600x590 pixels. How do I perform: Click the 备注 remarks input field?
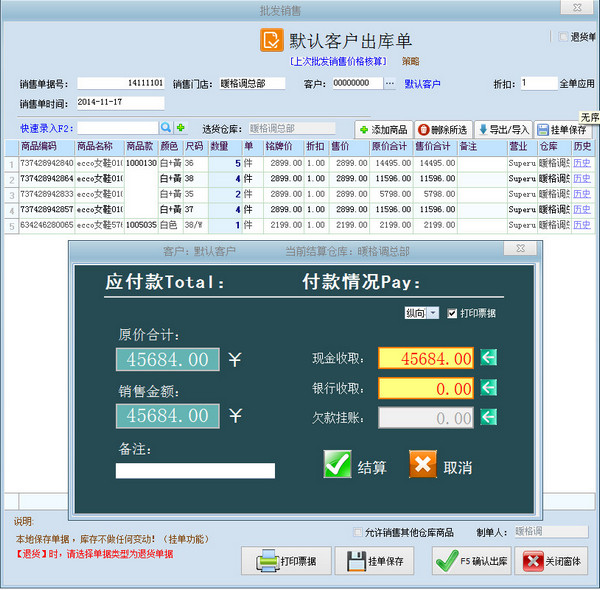pos(195,470)
